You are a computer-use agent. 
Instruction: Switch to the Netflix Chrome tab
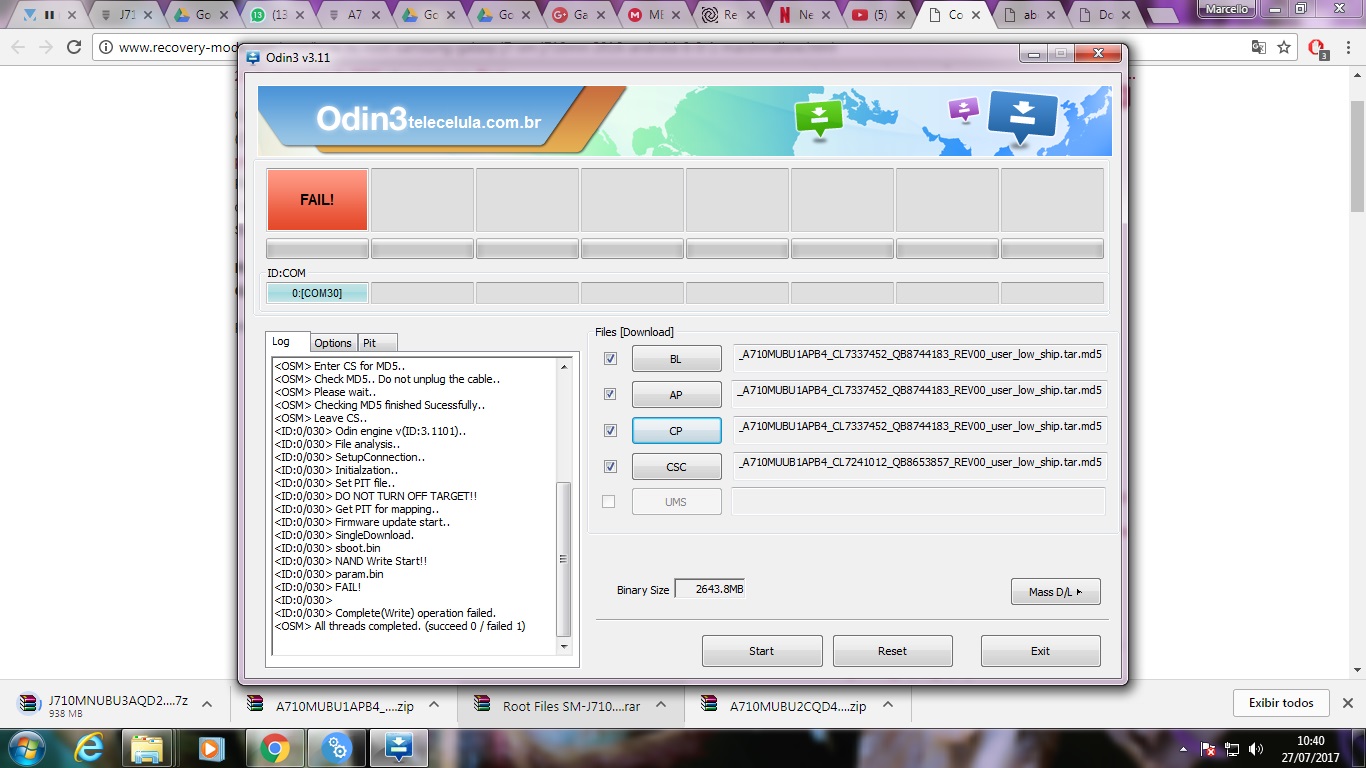click(804, 15)
